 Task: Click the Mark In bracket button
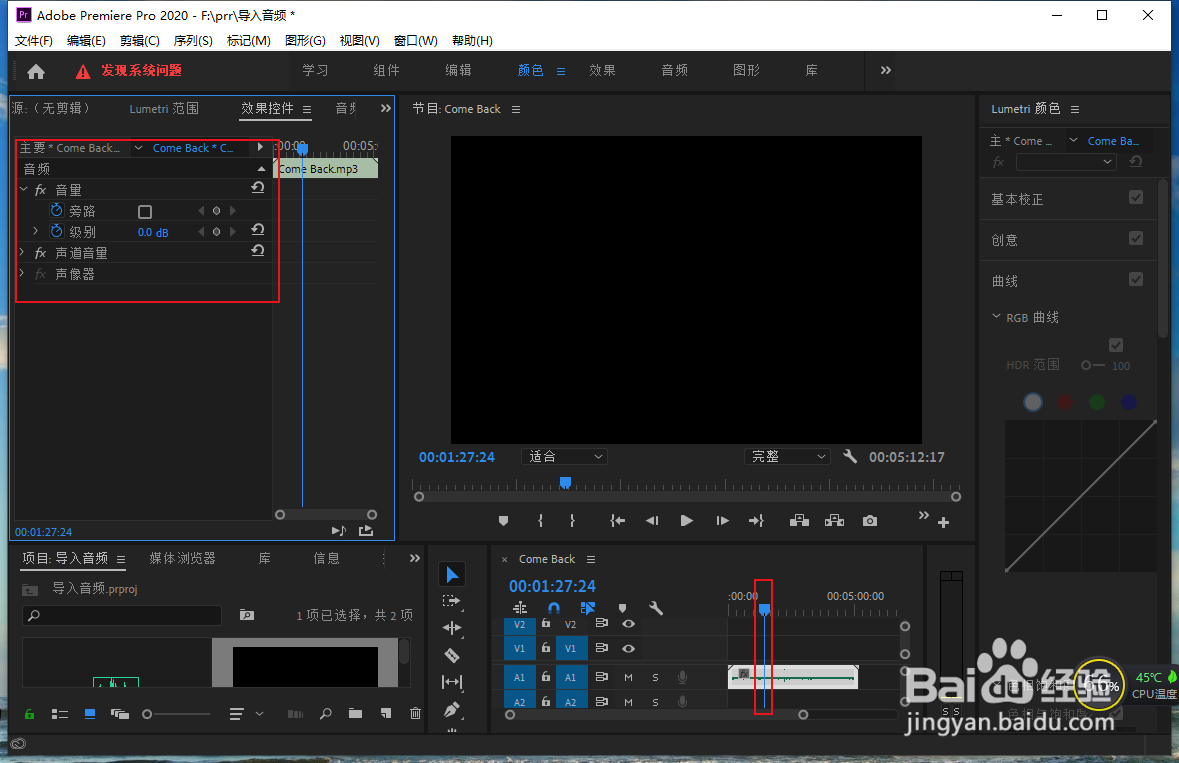coord(540,520)
